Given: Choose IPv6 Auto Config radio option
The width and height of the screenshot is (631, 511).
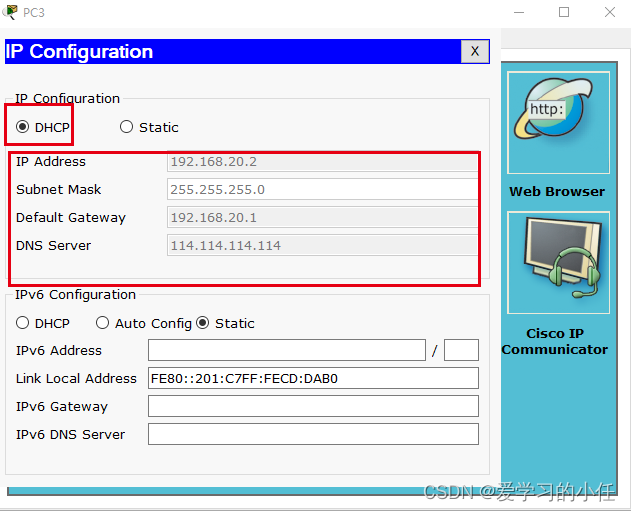Looking at the screenshot, I should click(102, 323).
